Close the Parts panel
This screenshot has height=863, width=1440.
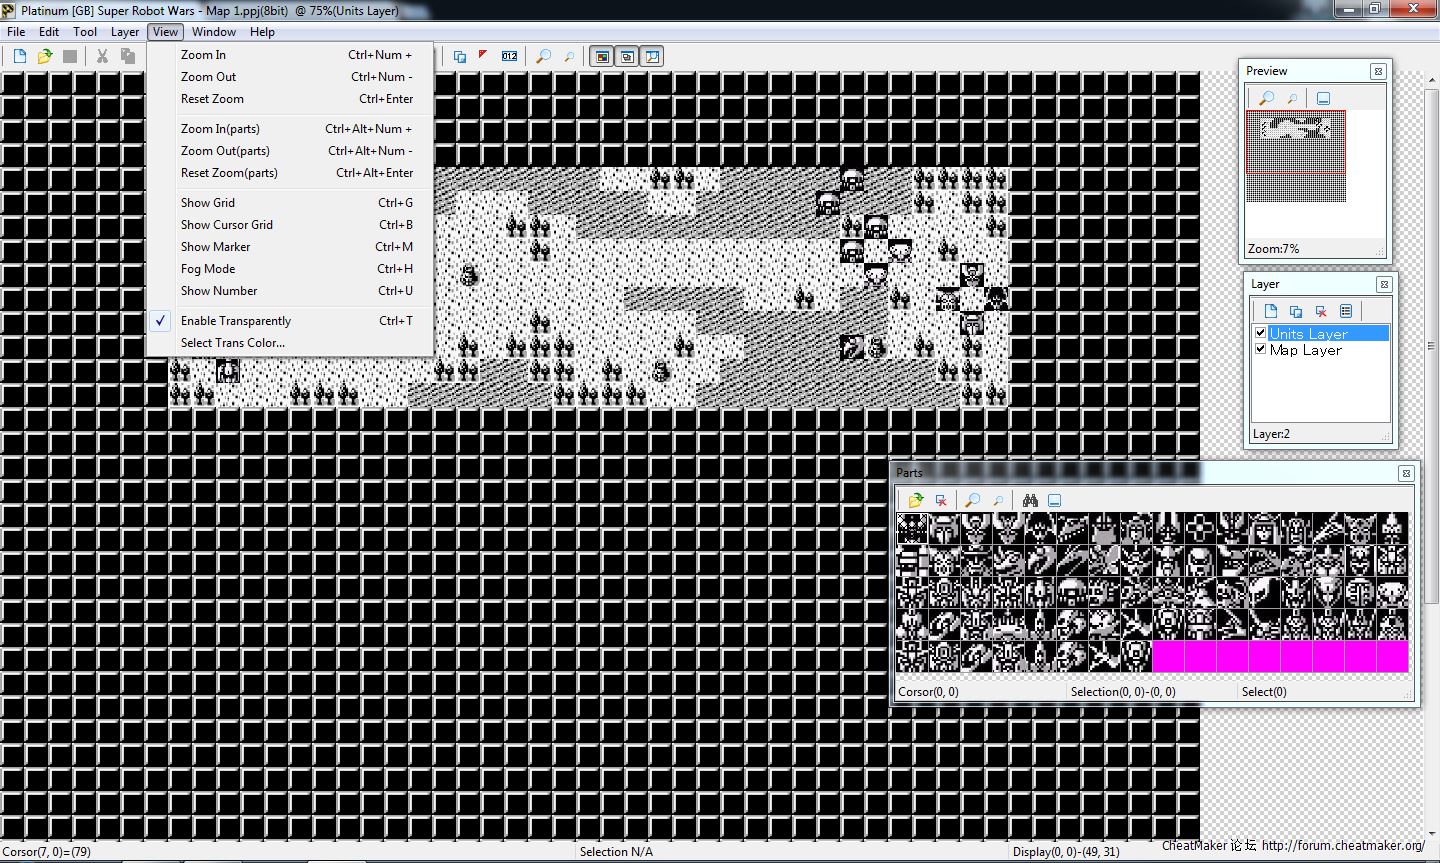click(1406, 473)
